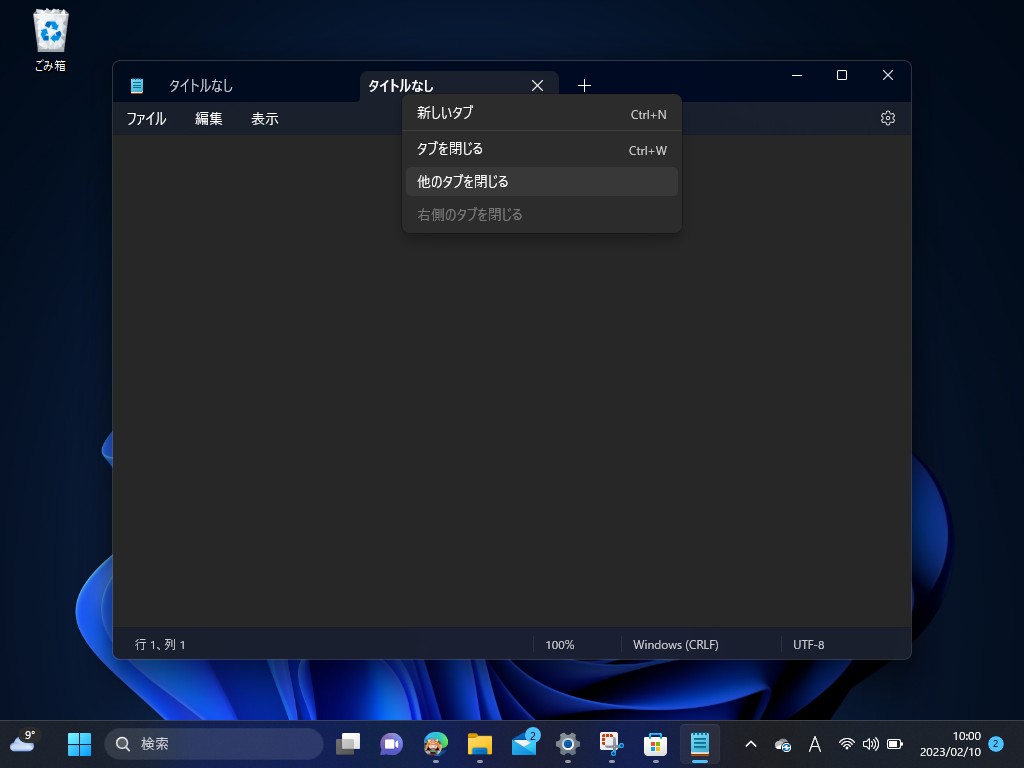This screenshot has height=768, width=1024.
Task: Open Windows Settings from the taskbar
Action: pyautogui.click(x=567, y=744)
